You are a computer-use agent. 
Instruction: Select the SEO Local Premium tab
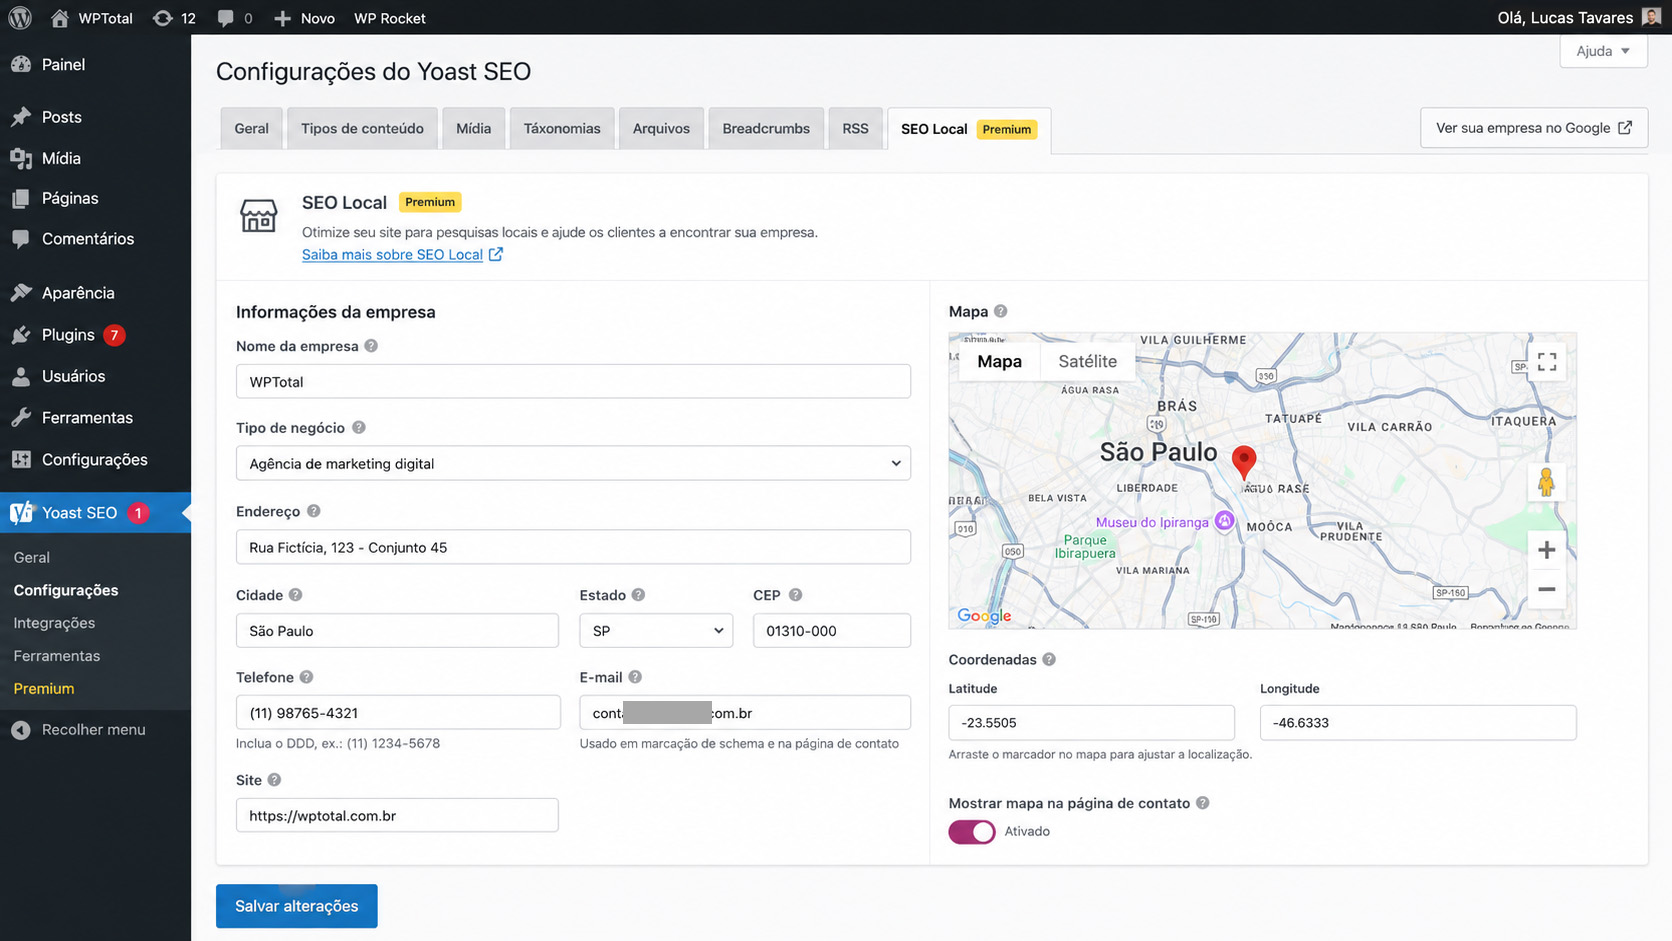968,130
